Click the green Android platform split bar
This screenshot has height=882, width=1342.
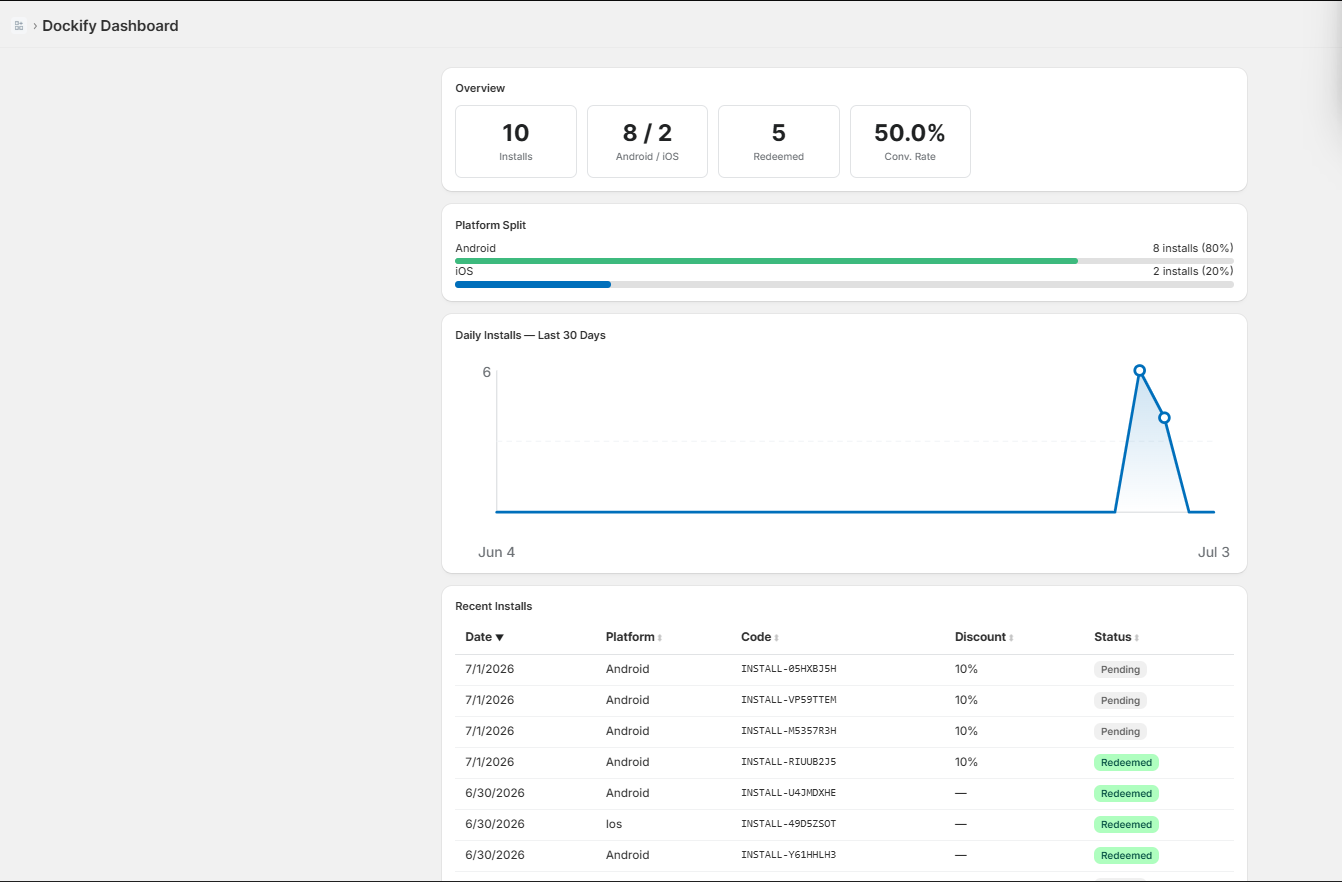pyautogui.click(x=766, y=261)
